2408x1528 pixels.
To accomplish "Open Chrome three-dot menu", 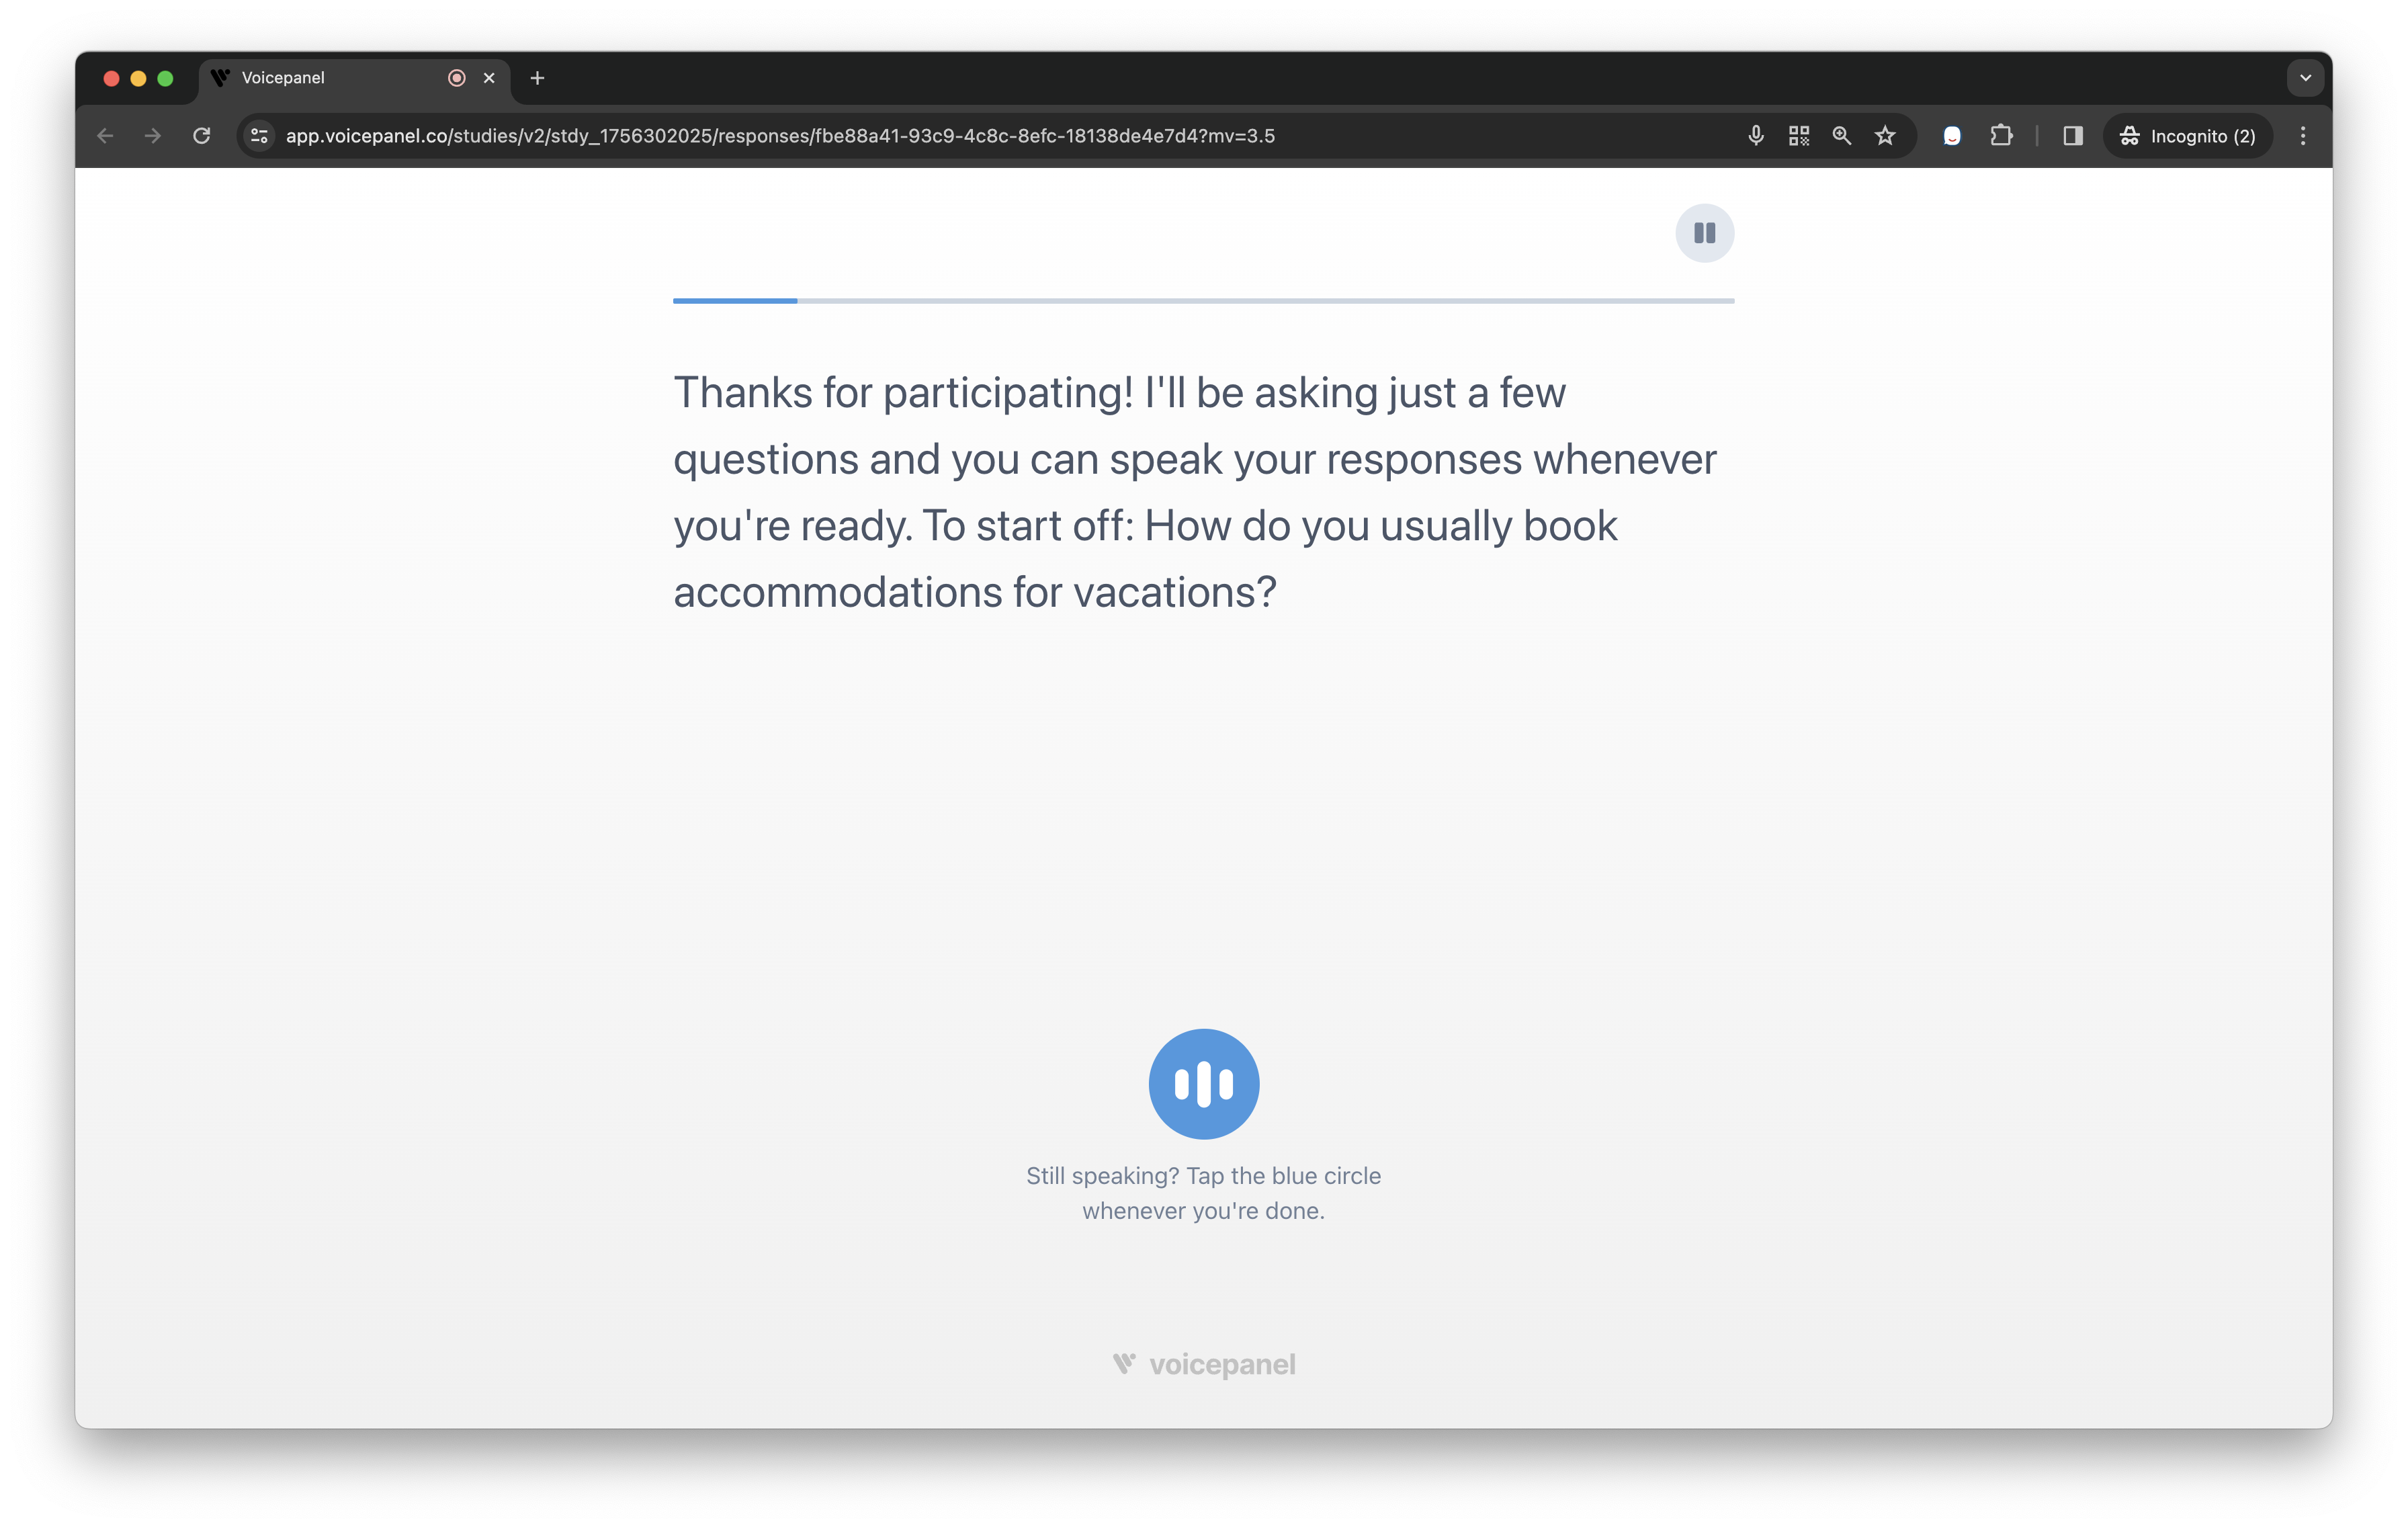I will [2303, 136].
